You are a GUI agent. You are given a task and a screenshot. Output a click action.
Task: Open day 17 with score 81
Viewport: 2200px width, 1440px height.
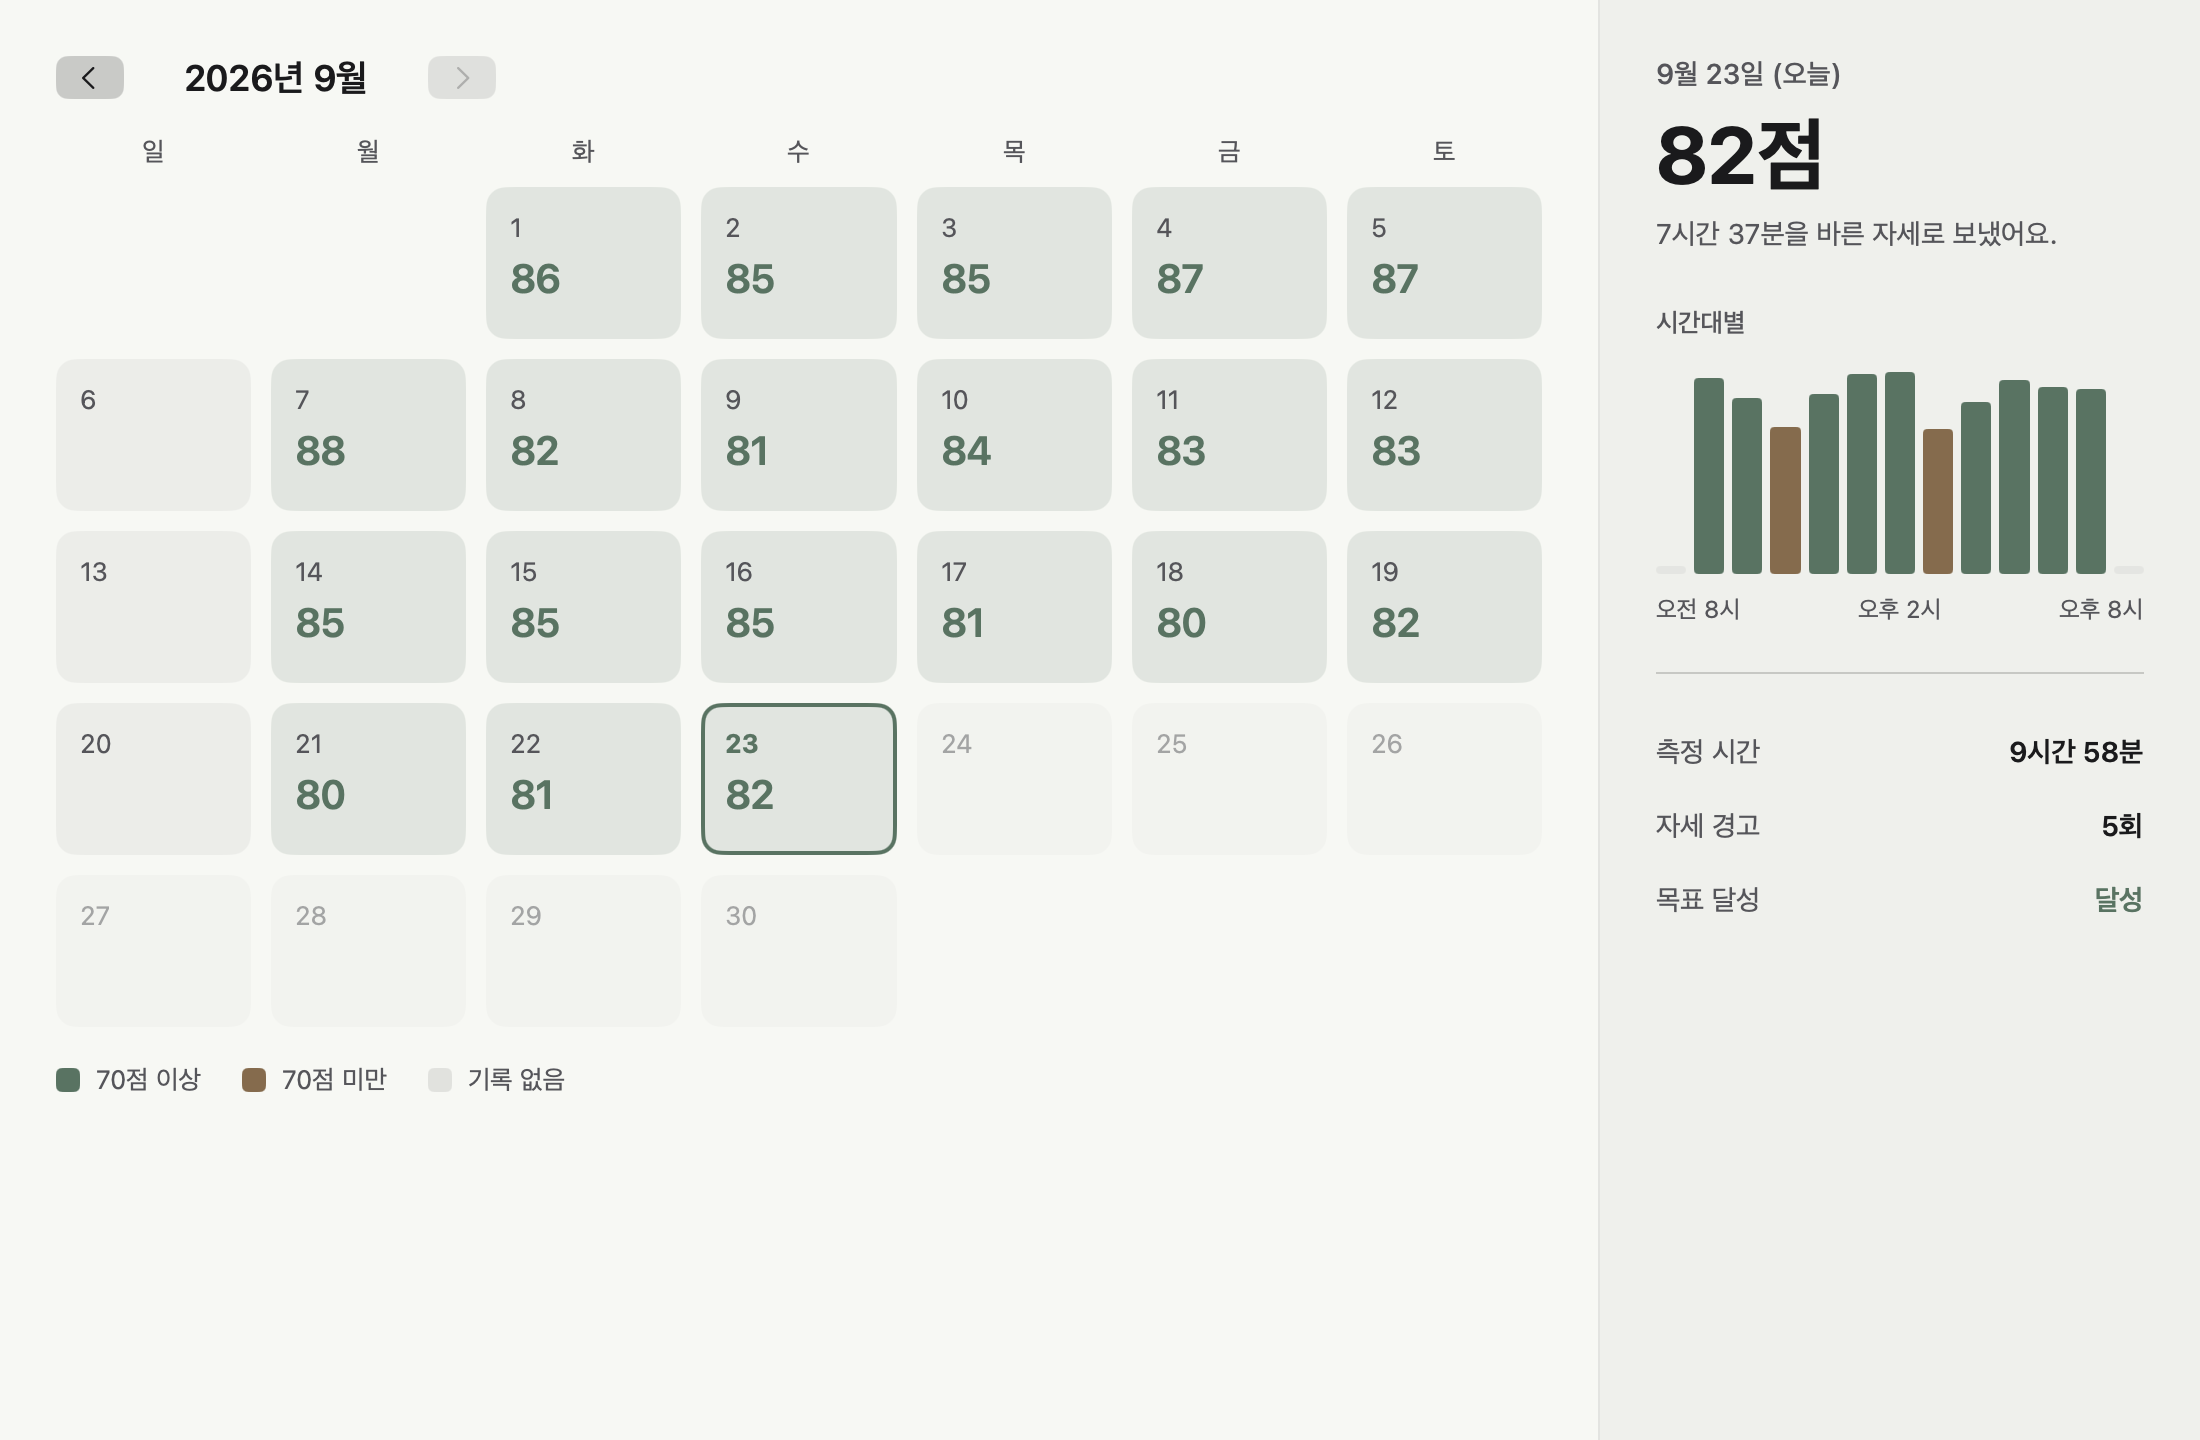[1014, 607]
